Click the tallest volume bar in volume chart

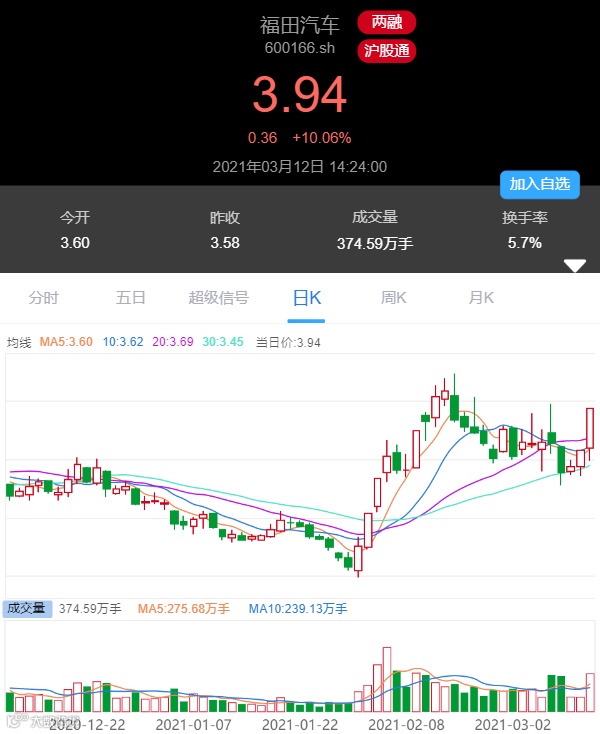point(387,680)
